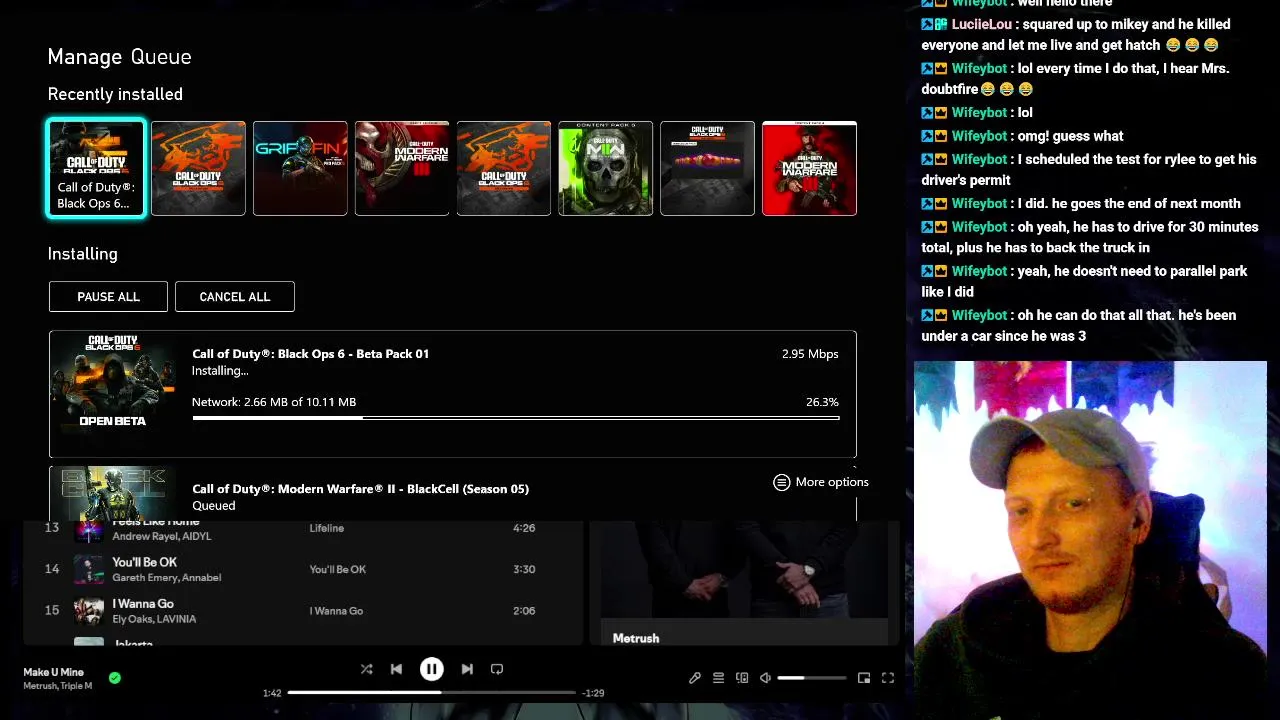Open the connect to a device icon

coord(742,678)
